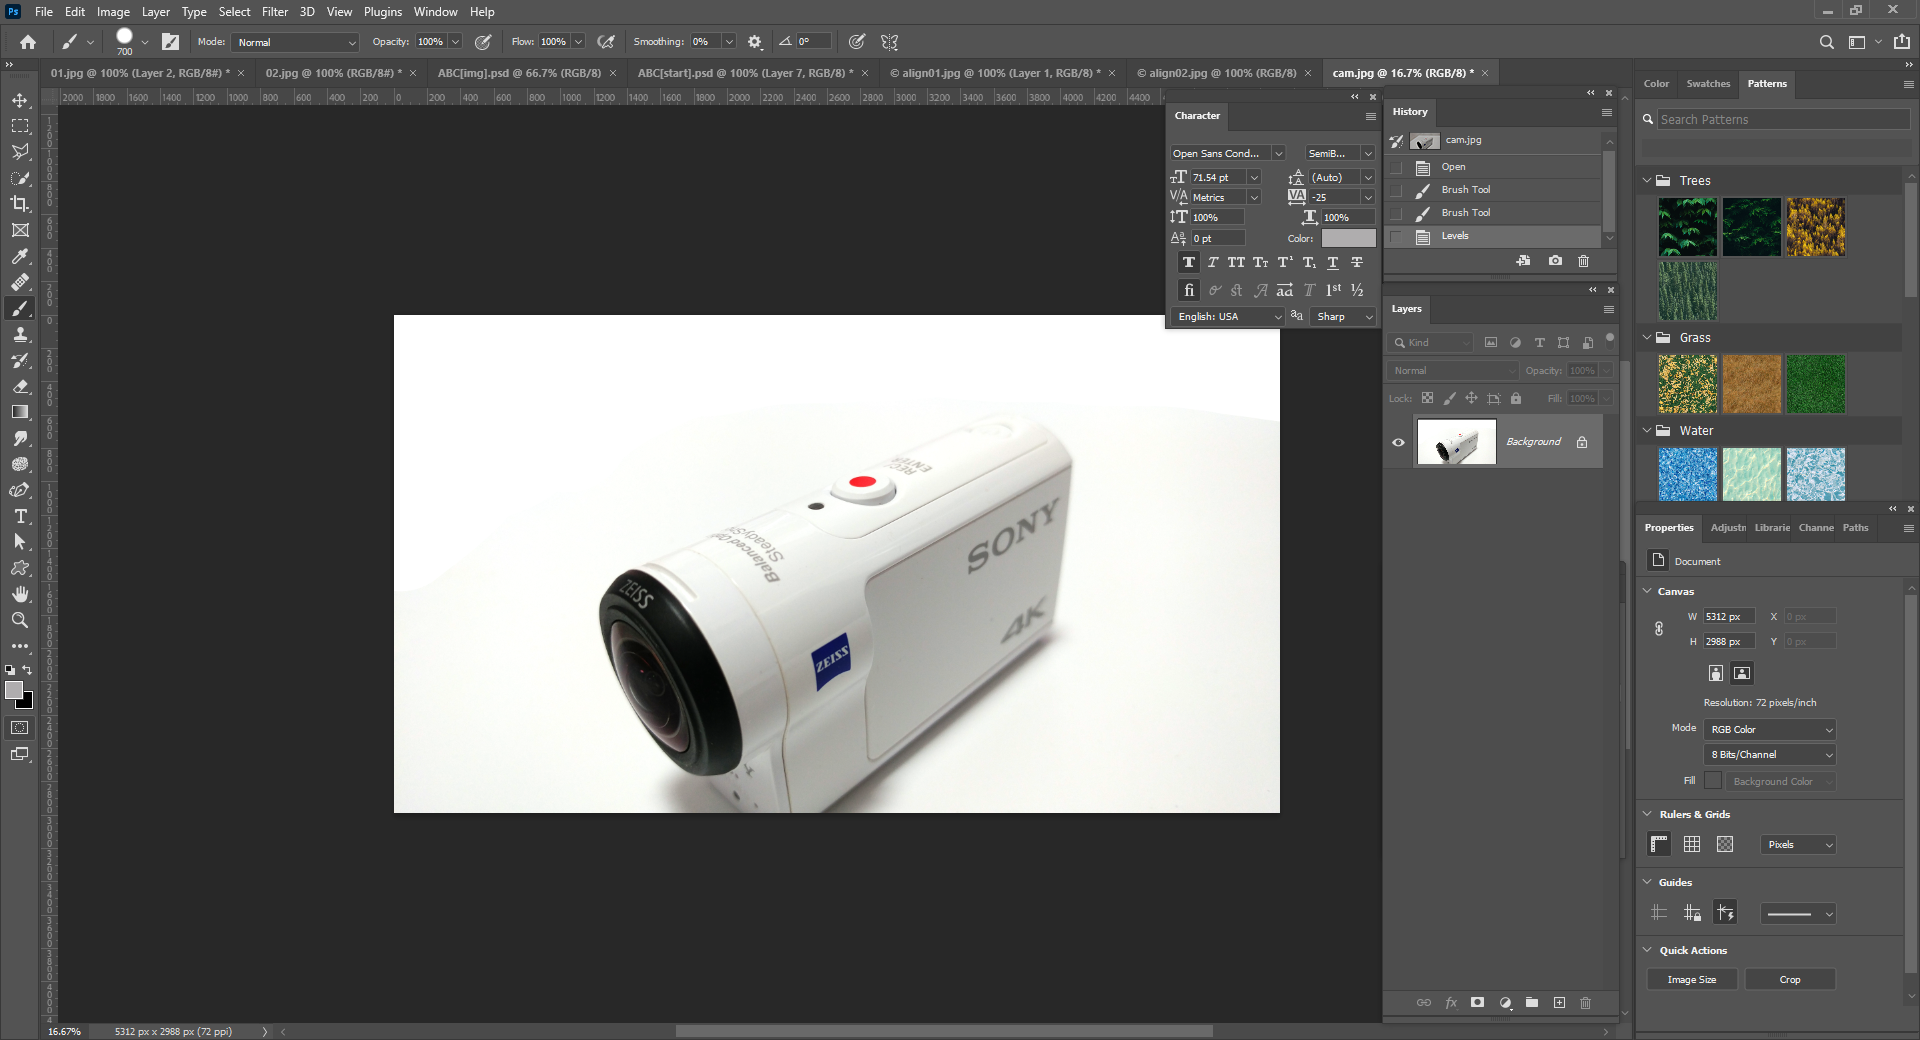The height and width of the screenshot is (1040, 1920).
Task: Select the Eyedropper tool
Action: click(20, 256)
